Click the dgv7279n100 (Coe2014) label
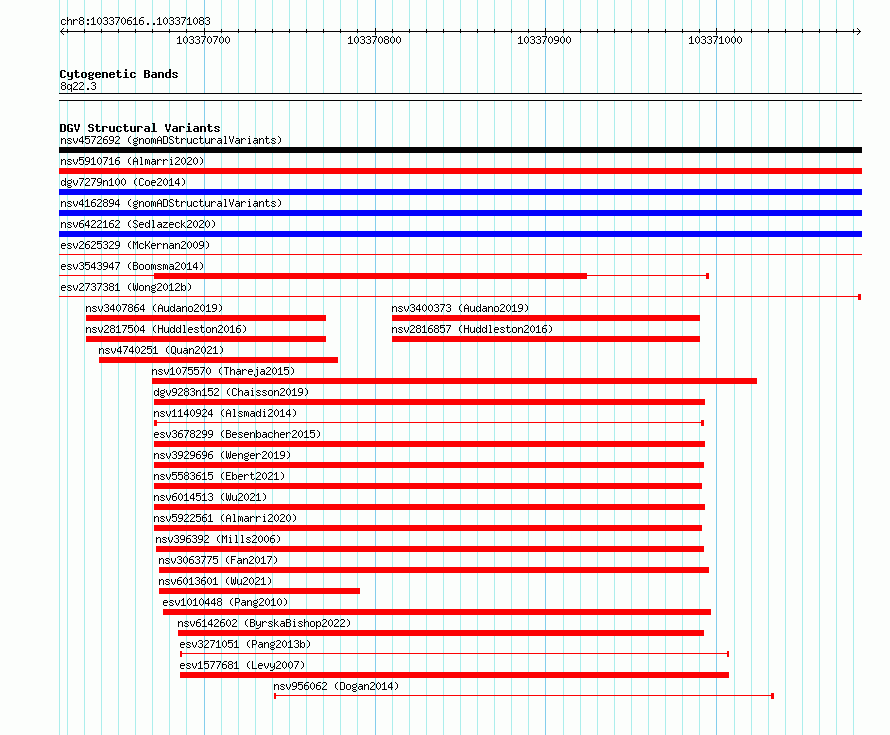Screen dimensions: 890x735 (123, 182)
